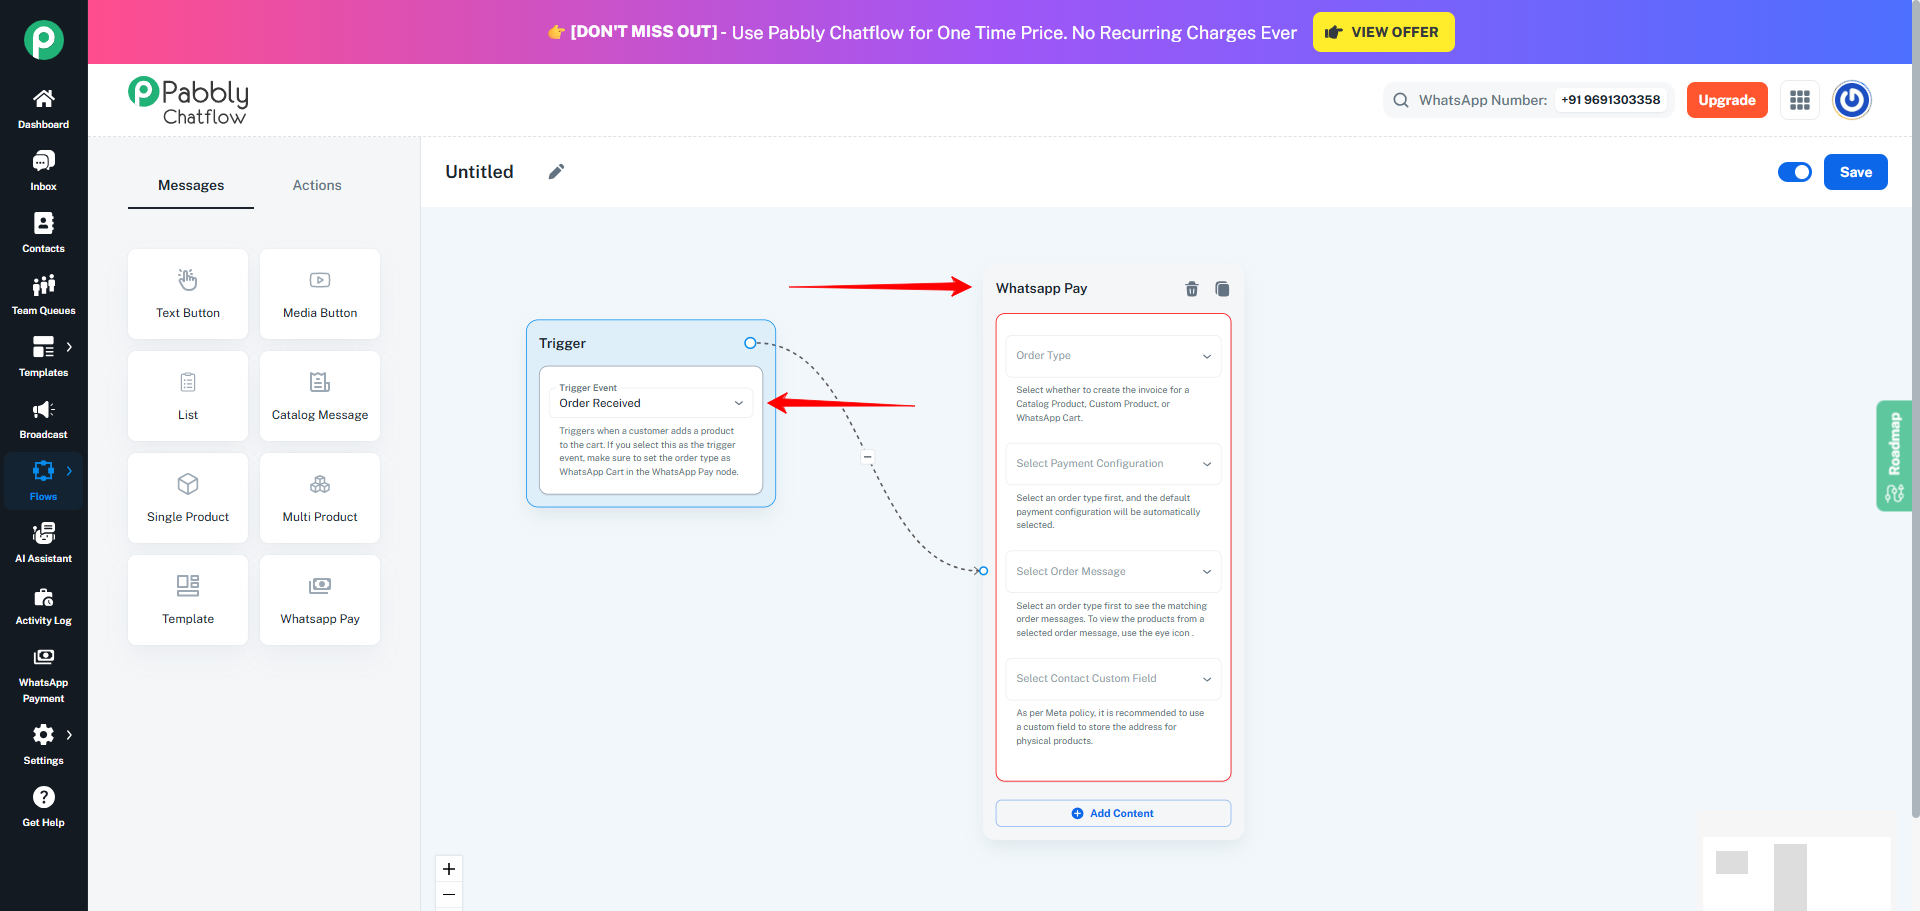
Task: Open the Broadcast section
Action: pyautogui.click(x=43, y=419)
